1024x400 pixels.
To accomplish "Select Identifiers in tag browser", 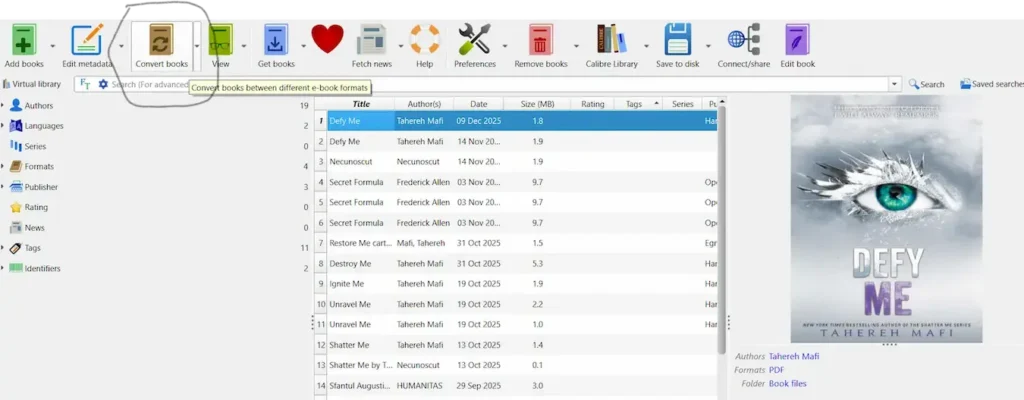I will point(42,269).
